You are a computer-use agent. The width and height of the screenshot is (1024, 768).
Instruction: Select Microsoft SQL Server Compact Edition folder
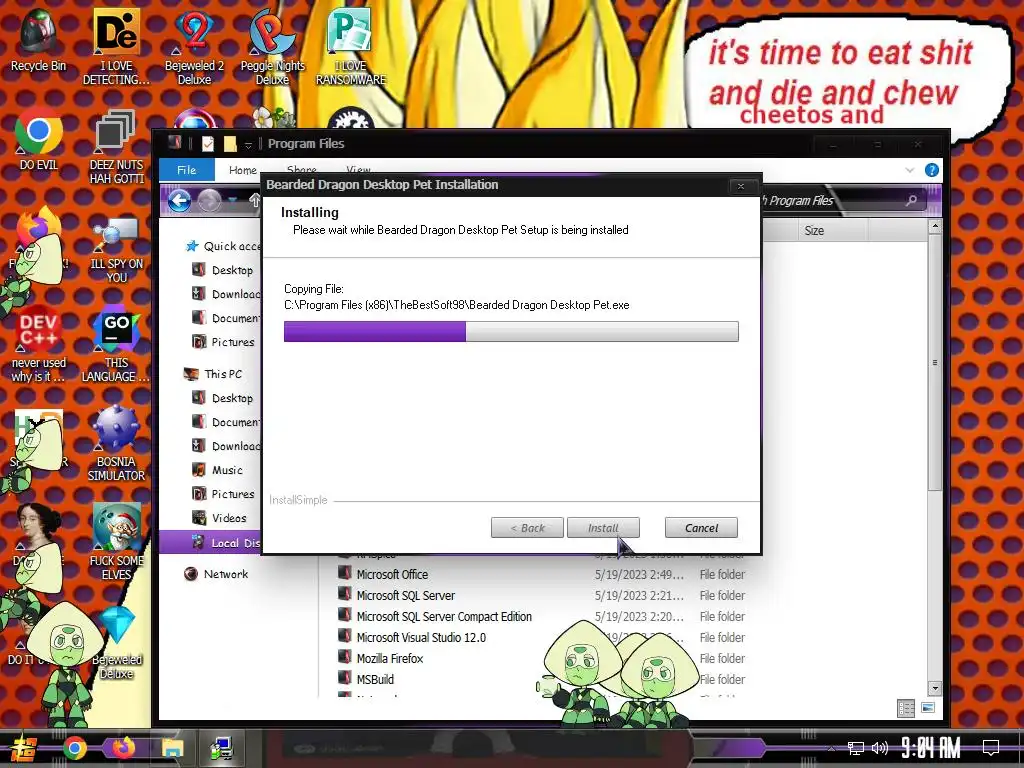444,616
